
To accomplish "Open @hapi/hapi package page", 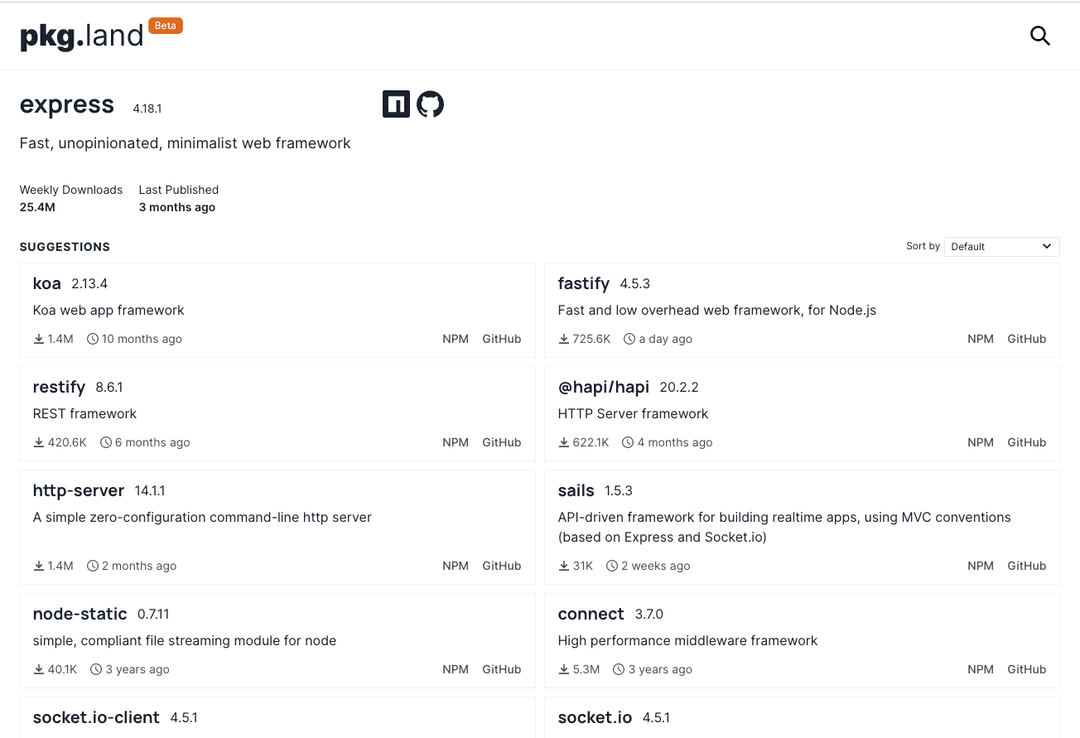I will click(x=603, y=387).
